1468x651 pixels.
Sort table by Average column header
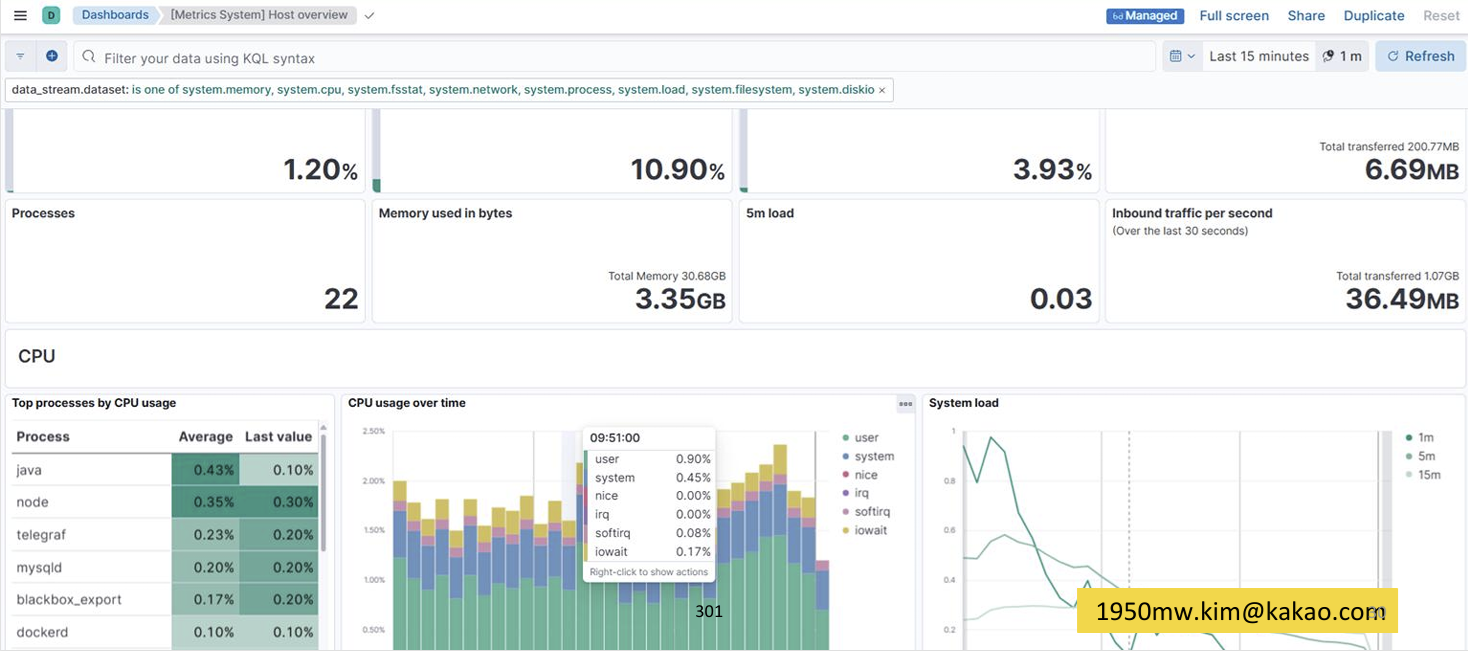click(205, 437)
